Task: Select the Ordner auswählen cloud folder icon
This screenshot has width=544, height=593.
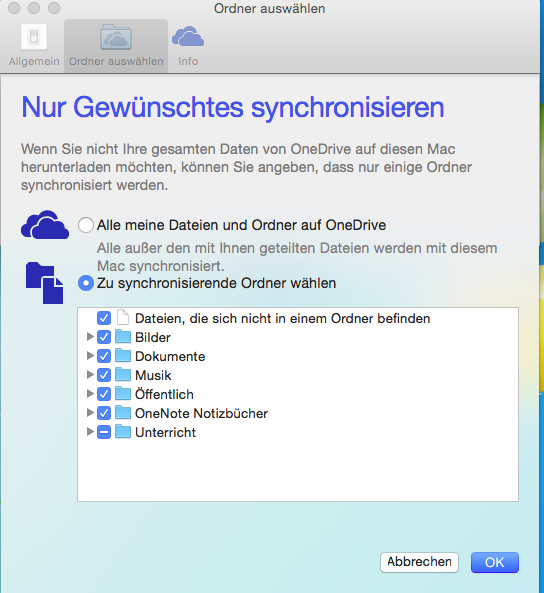Action: pos(116,37)
